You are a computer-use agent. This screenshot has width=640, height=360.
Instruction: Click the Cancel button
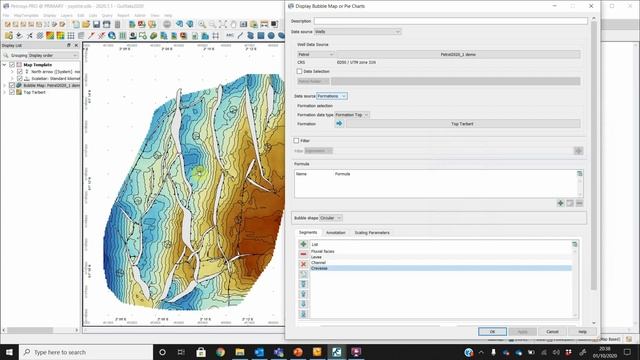(552, 331)
